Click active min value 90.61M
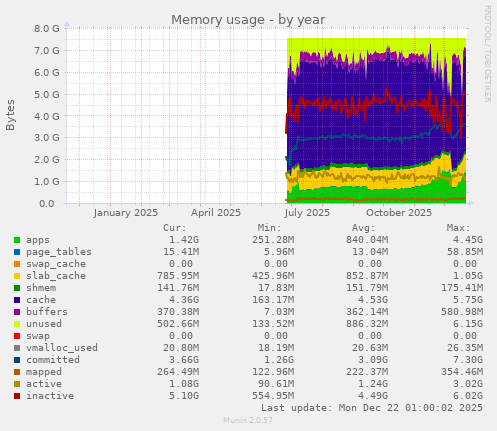Screen dimensions: 497x431 276,384
